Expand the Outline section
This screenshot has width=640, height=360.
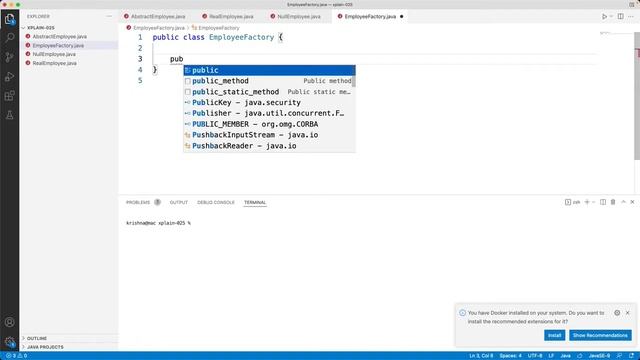[x=37, y=338]
